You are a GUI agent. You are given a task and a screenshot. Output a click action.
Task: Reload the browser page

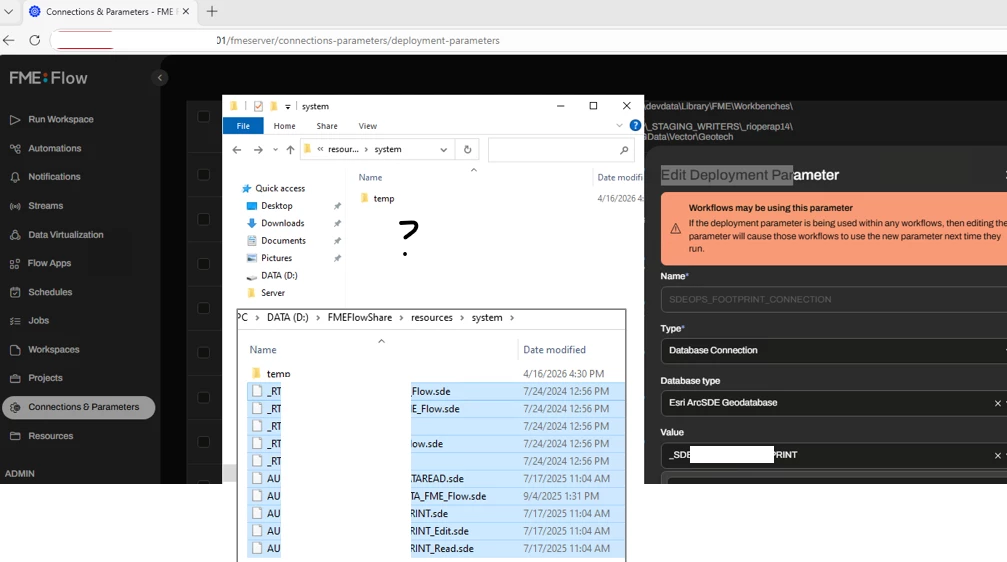tap(35, 40)
